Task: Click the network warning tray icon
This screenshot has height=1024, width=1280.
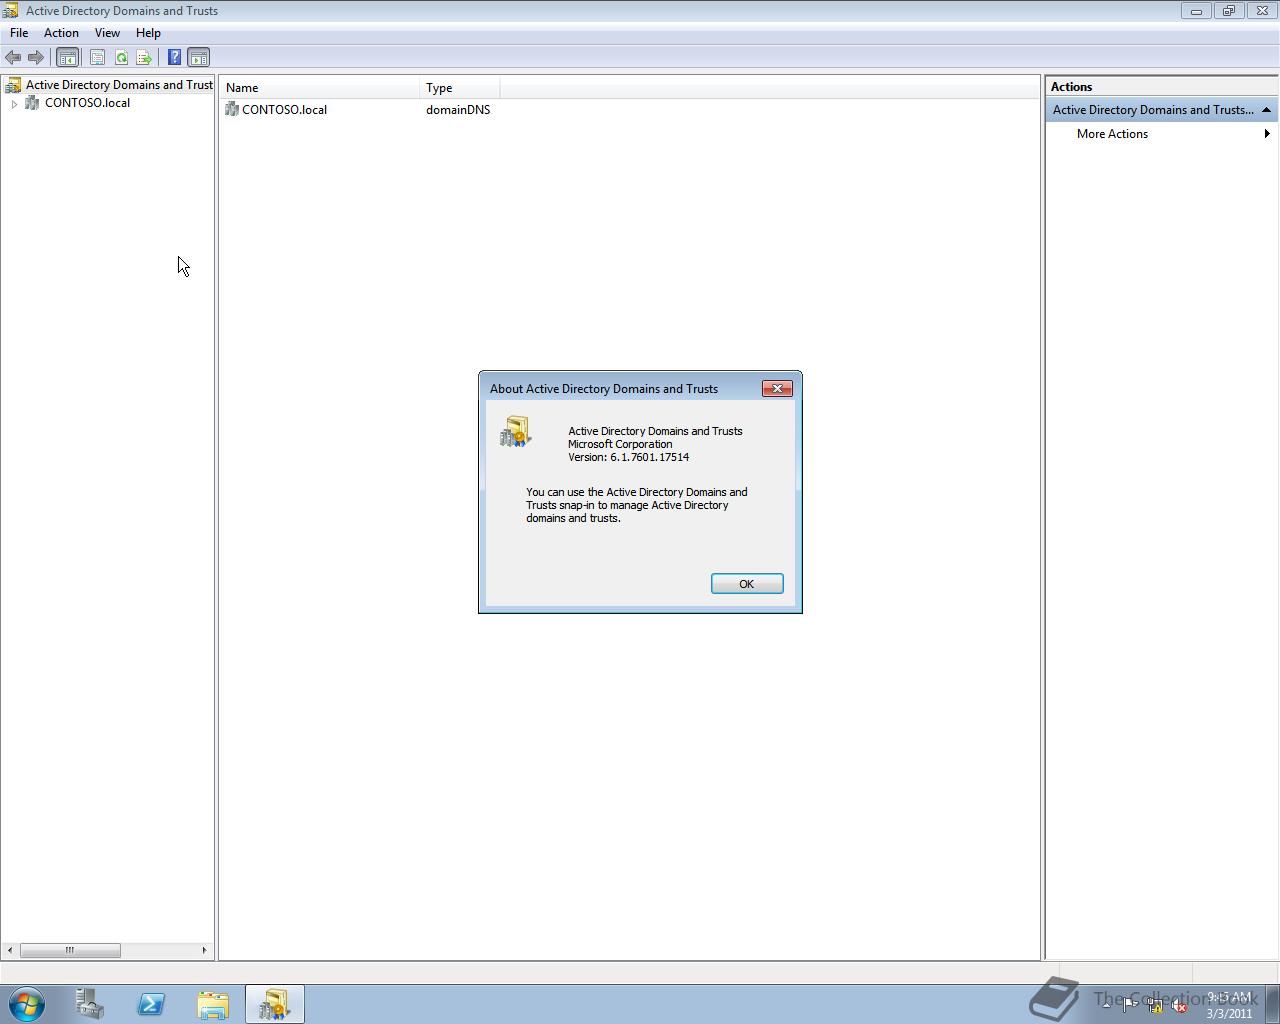Action: tap(1154, 1006)
